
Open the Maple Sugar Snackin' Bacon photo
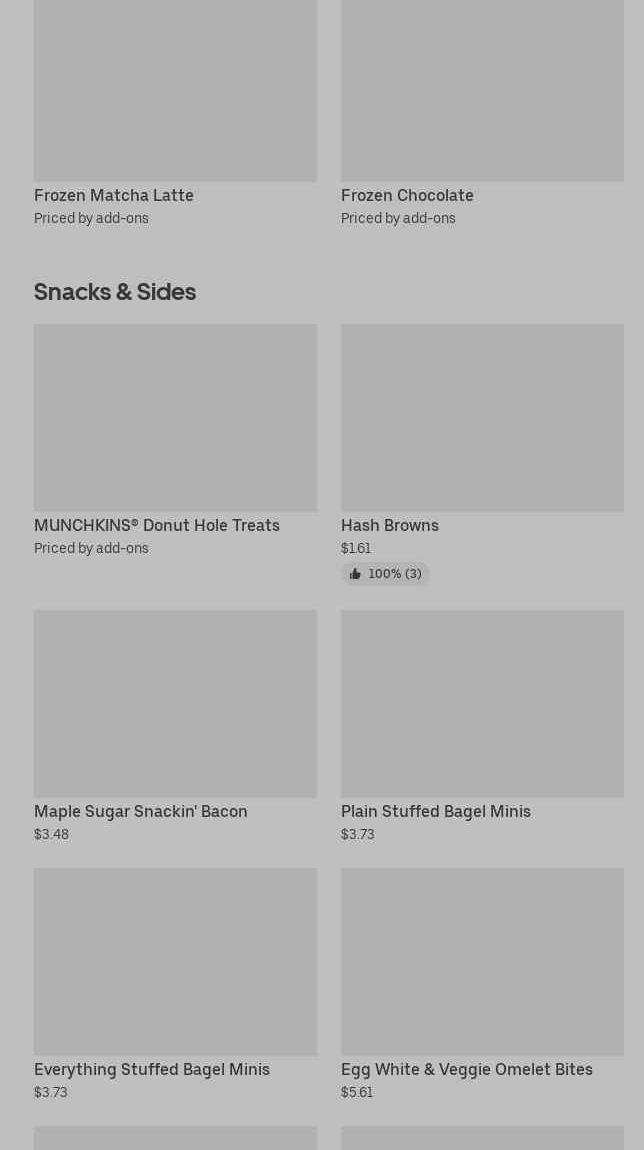[175, 703]
